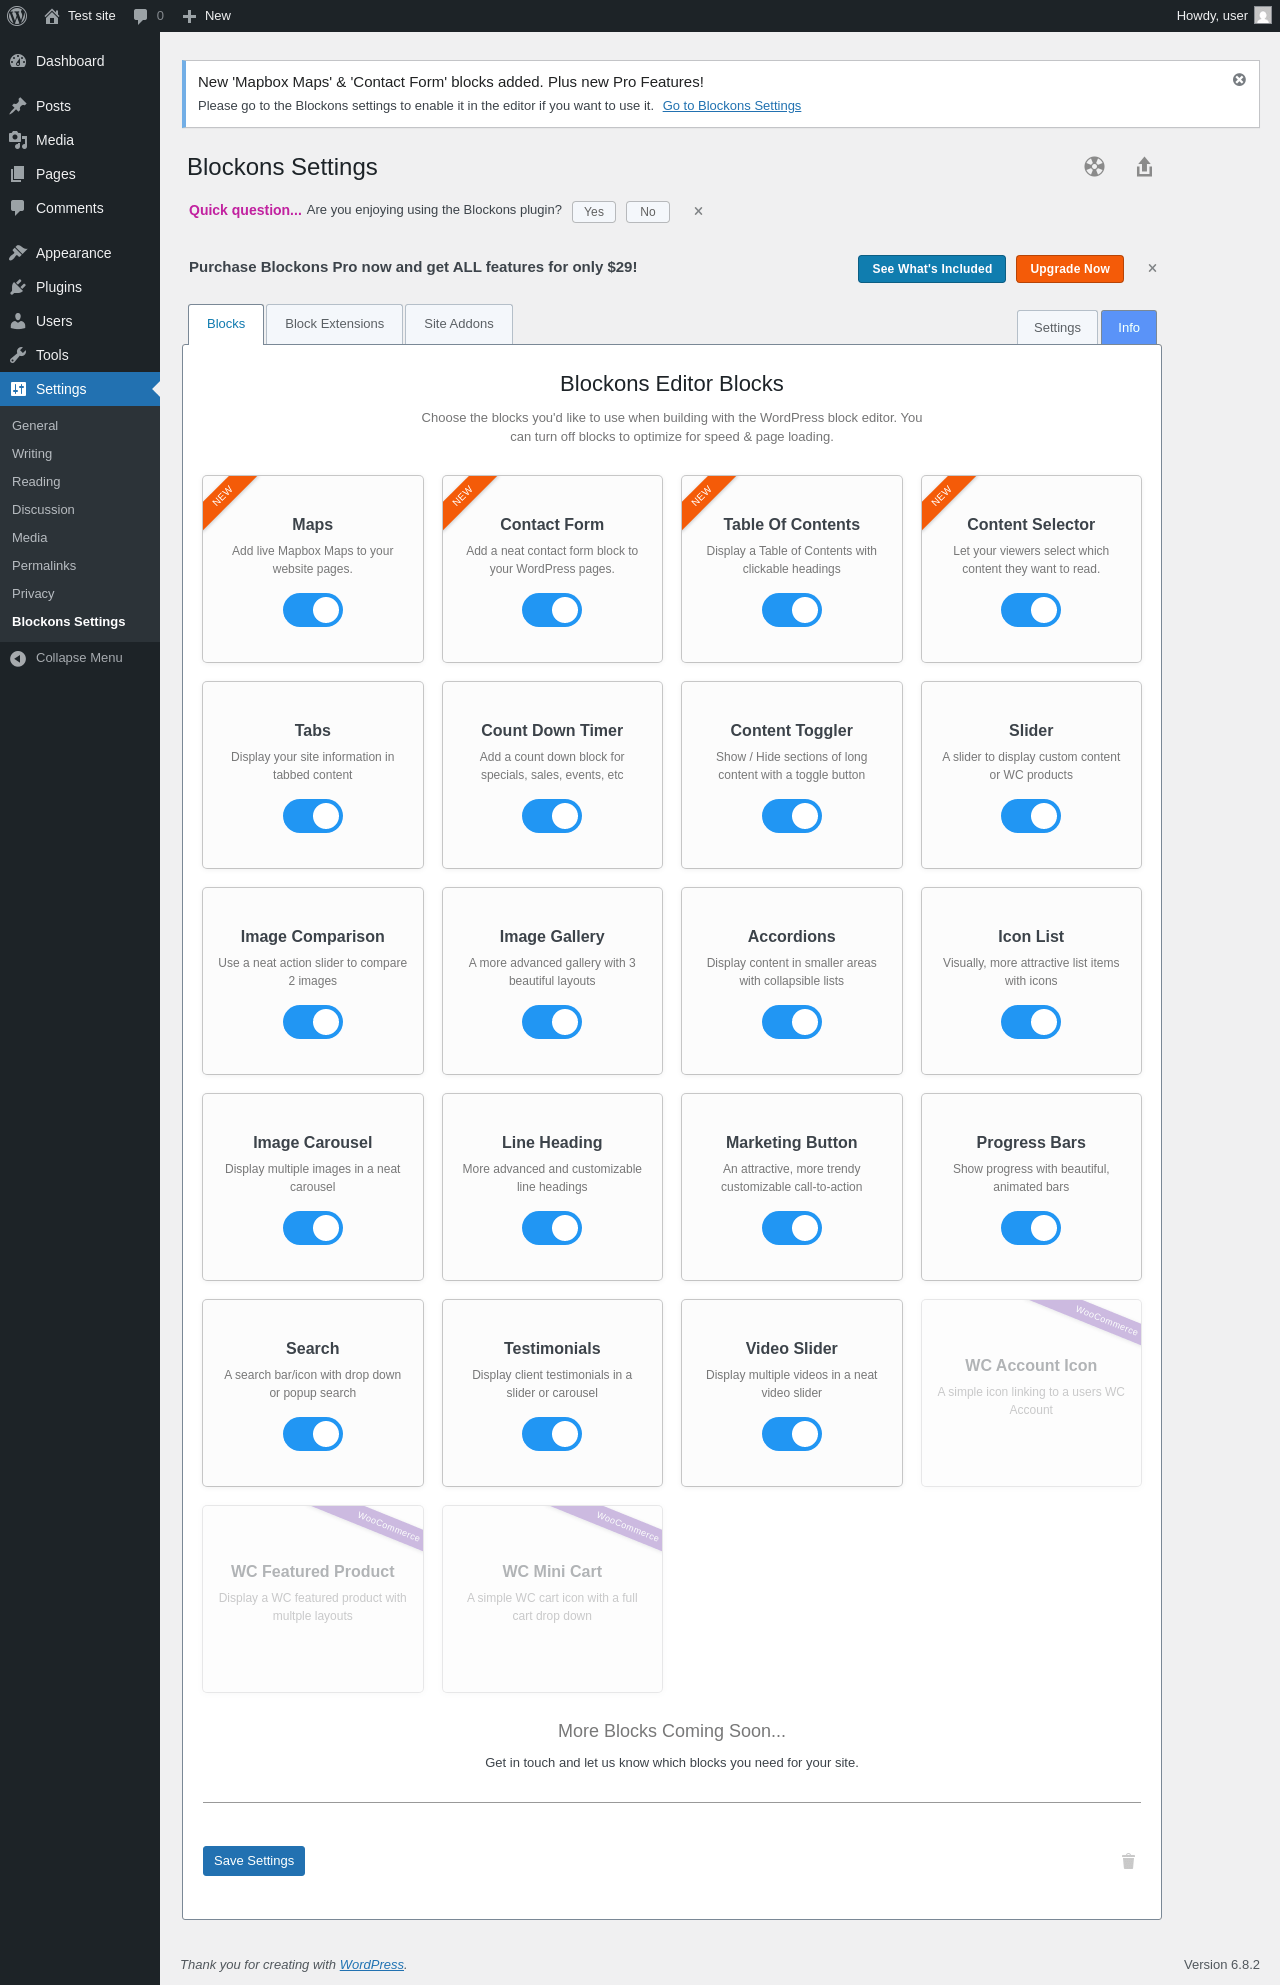Toggle the Line Heading switch

pyautogui.click(x=552, y=1228)
